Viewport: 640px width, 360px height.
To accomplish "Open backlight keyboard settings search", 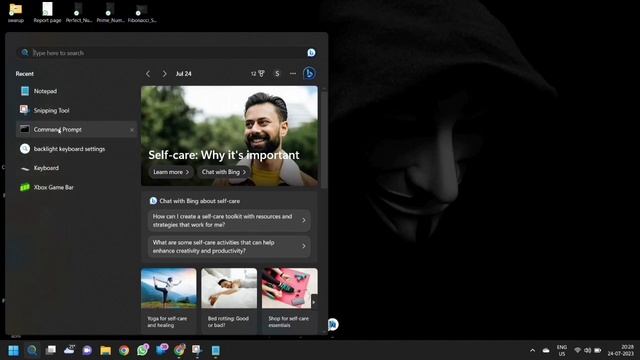I will click(x=76, y=149).
